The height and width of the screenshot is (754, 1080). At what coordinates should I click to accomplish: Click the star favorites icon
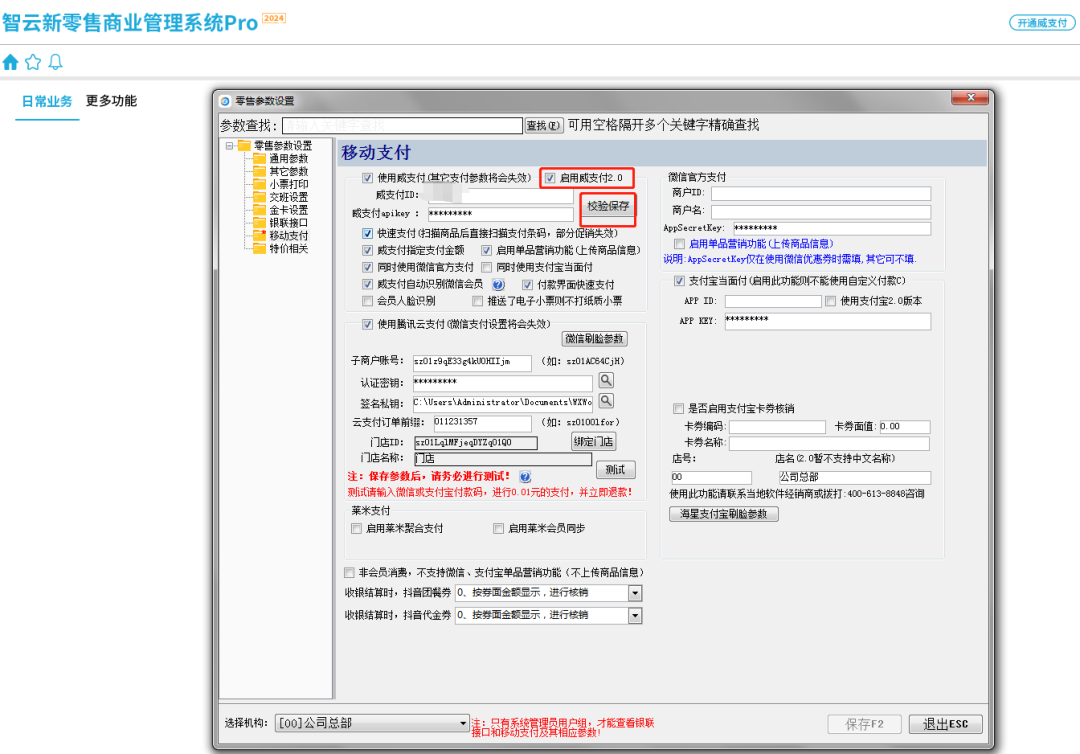tap(33, 62)
